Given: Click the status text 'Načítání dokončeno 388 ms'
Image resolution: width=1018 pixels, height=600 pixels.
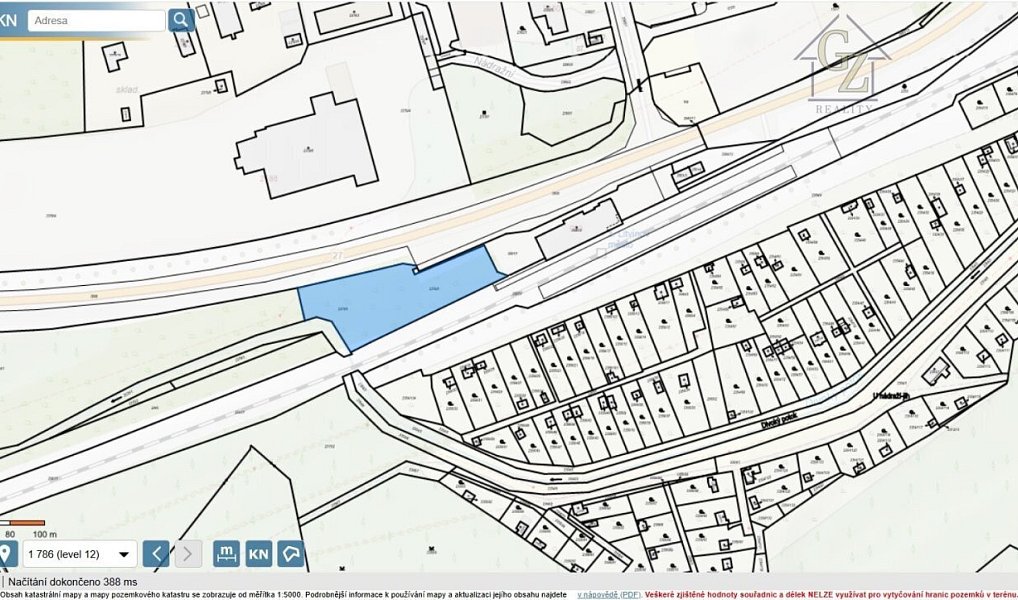Looking at the screenshot, I should click(x=73, y=582).
